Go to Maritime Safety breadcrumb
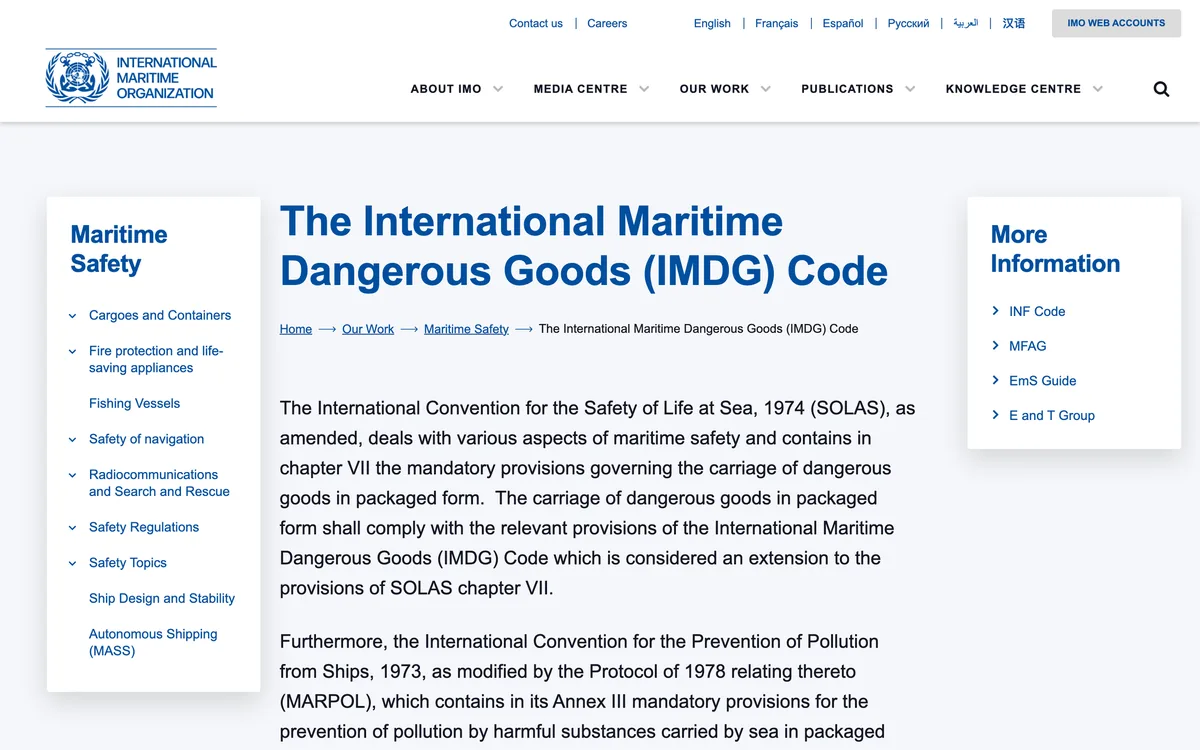The height and width of the screenshot is (750, 1200). 466,329
